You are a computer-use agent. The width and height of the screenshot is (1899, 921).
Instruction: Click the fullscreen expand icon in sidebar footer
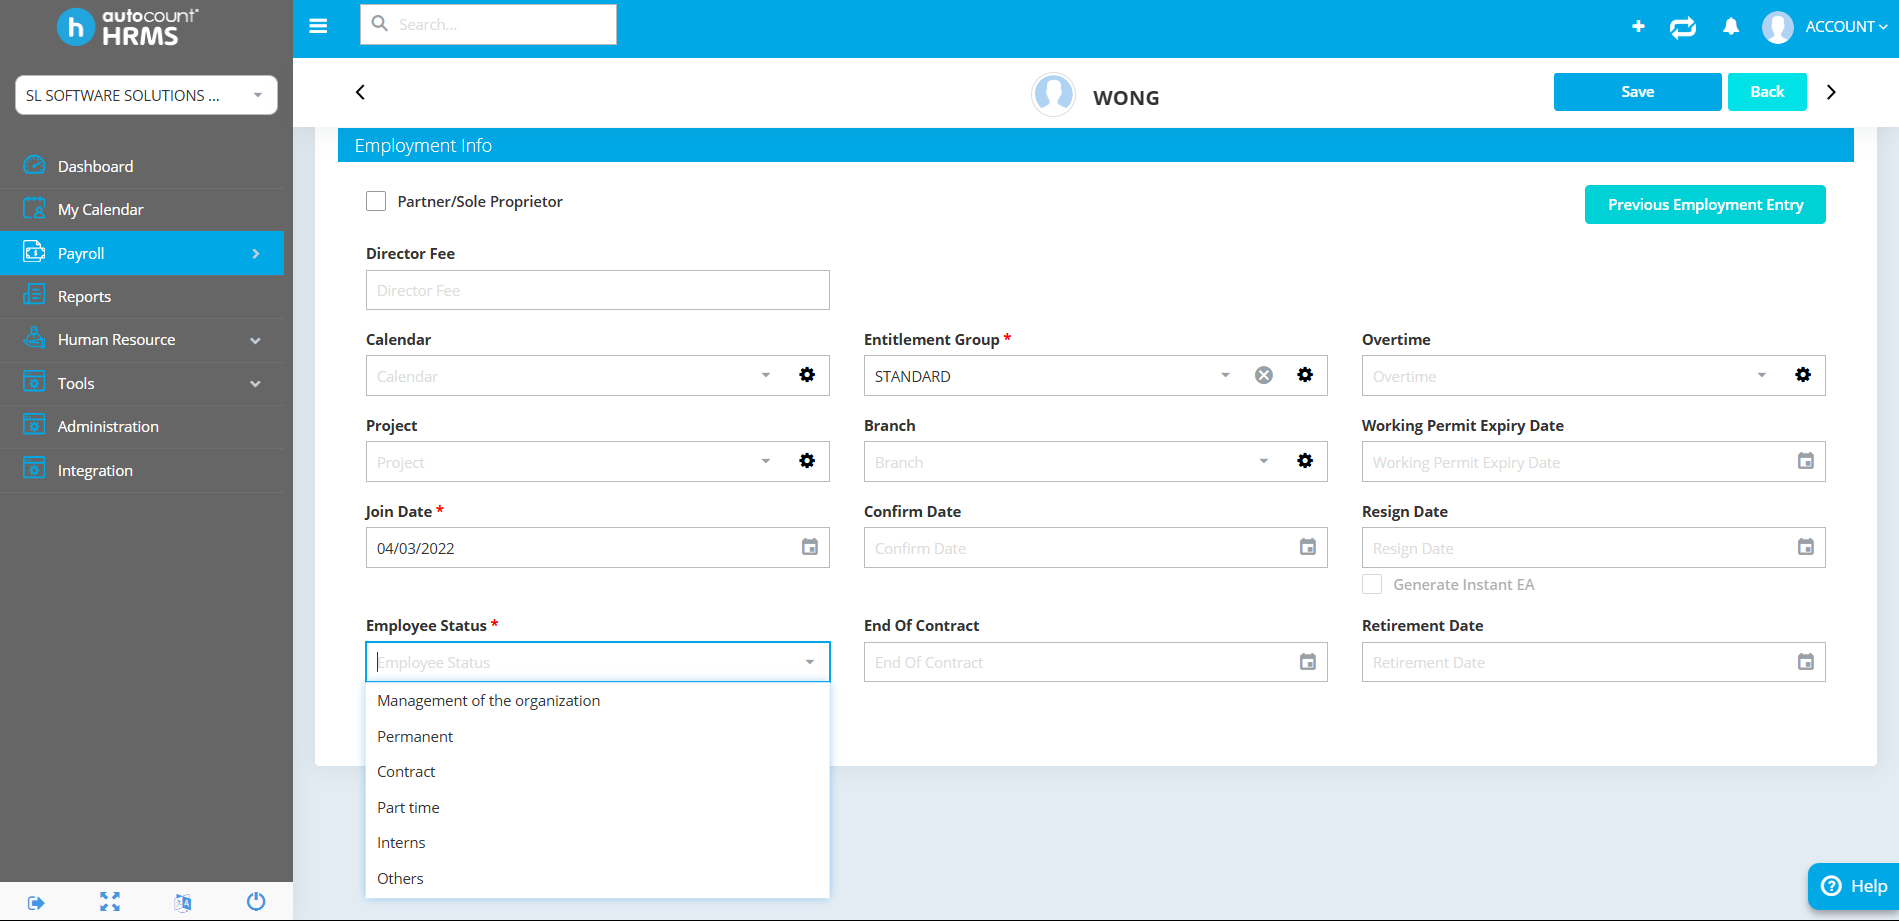point(110,901)
